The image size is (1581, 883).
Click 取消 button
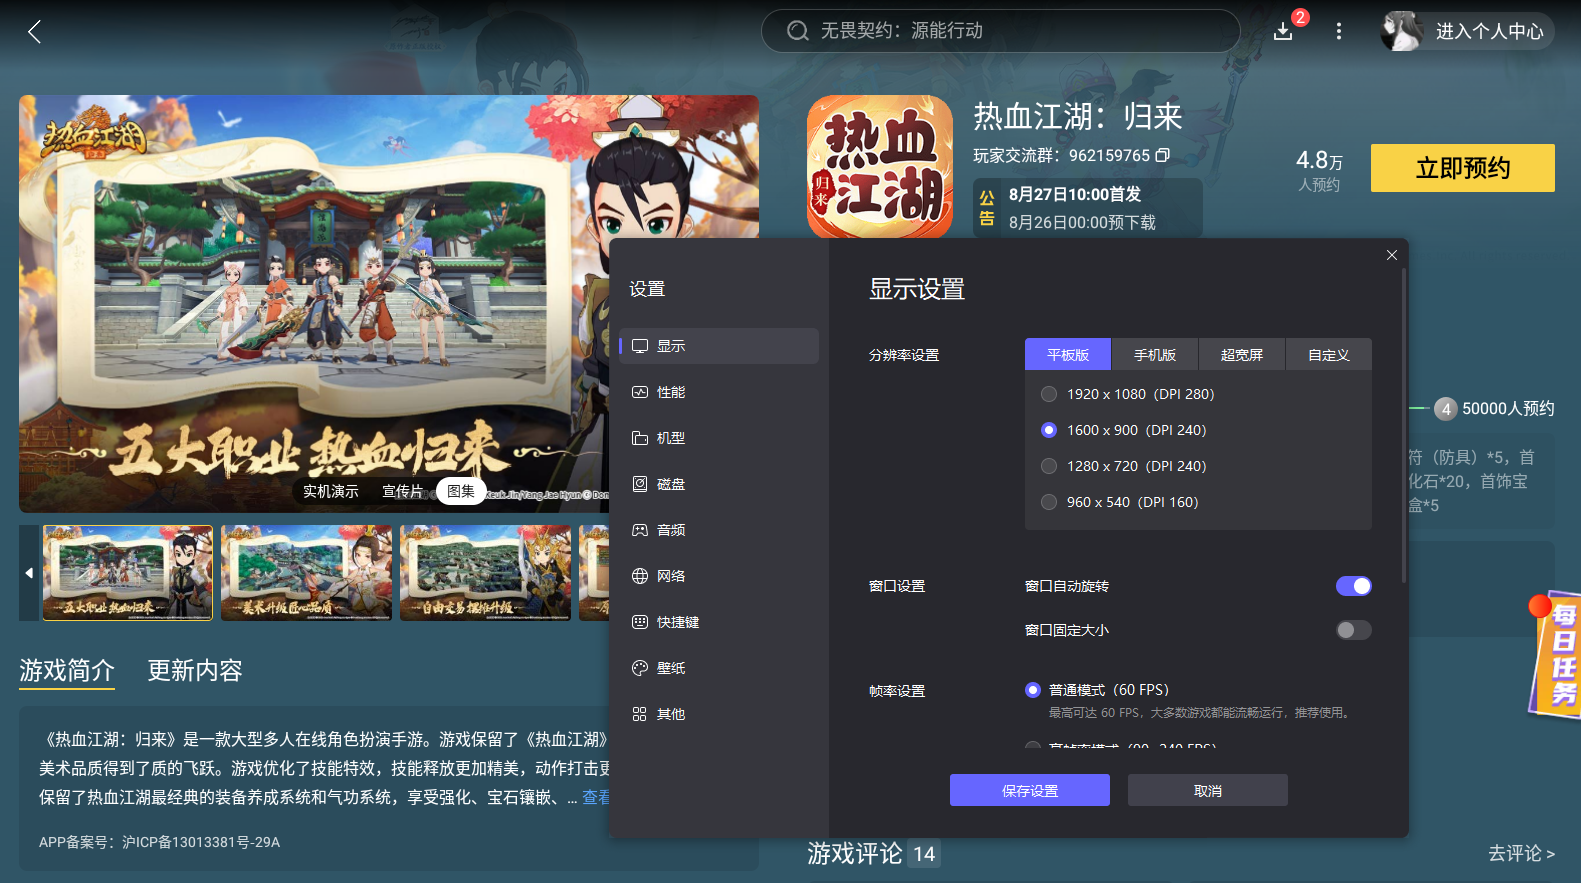pos(1208,790)
